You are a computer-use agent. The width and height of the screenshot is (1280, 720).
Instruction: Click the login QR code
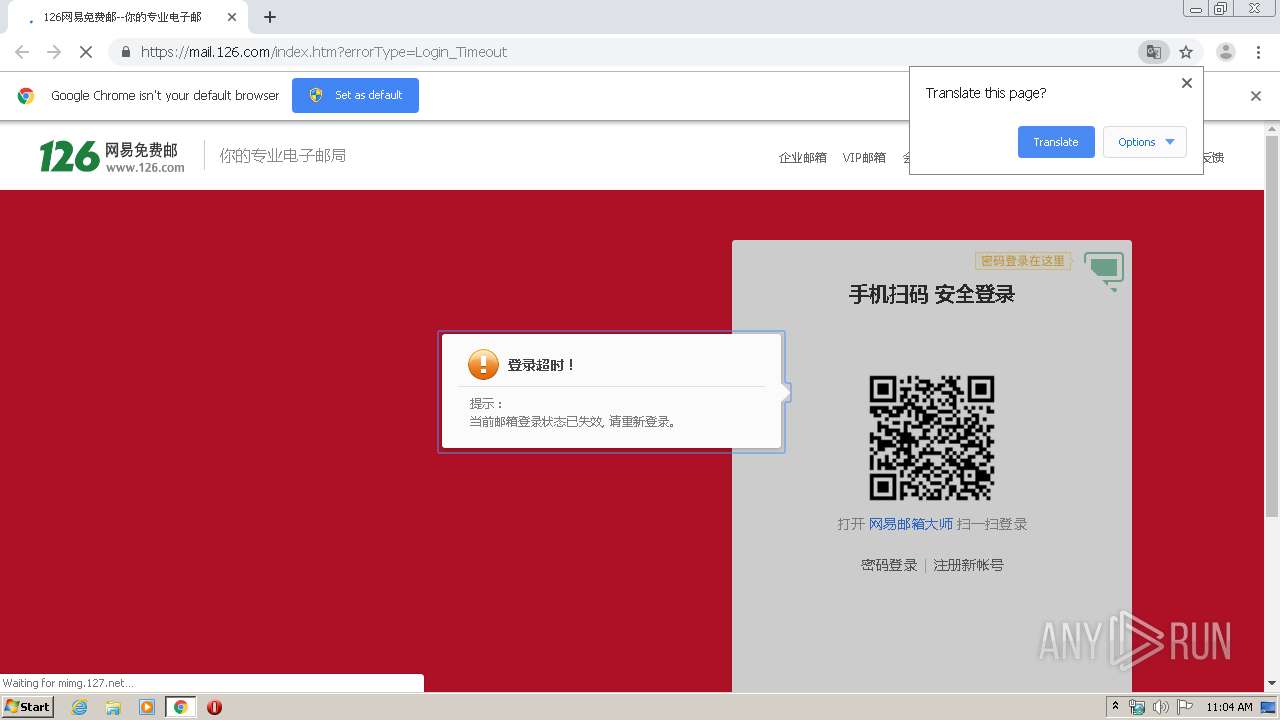tap(932, 438)
